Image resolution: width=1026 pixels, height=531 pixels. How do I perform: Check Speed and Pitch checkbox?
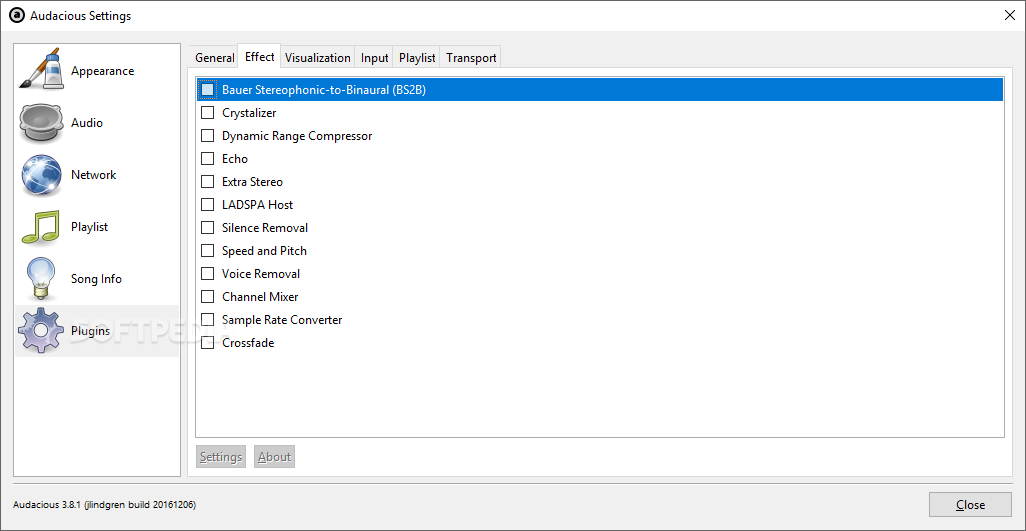click(207, 250)
